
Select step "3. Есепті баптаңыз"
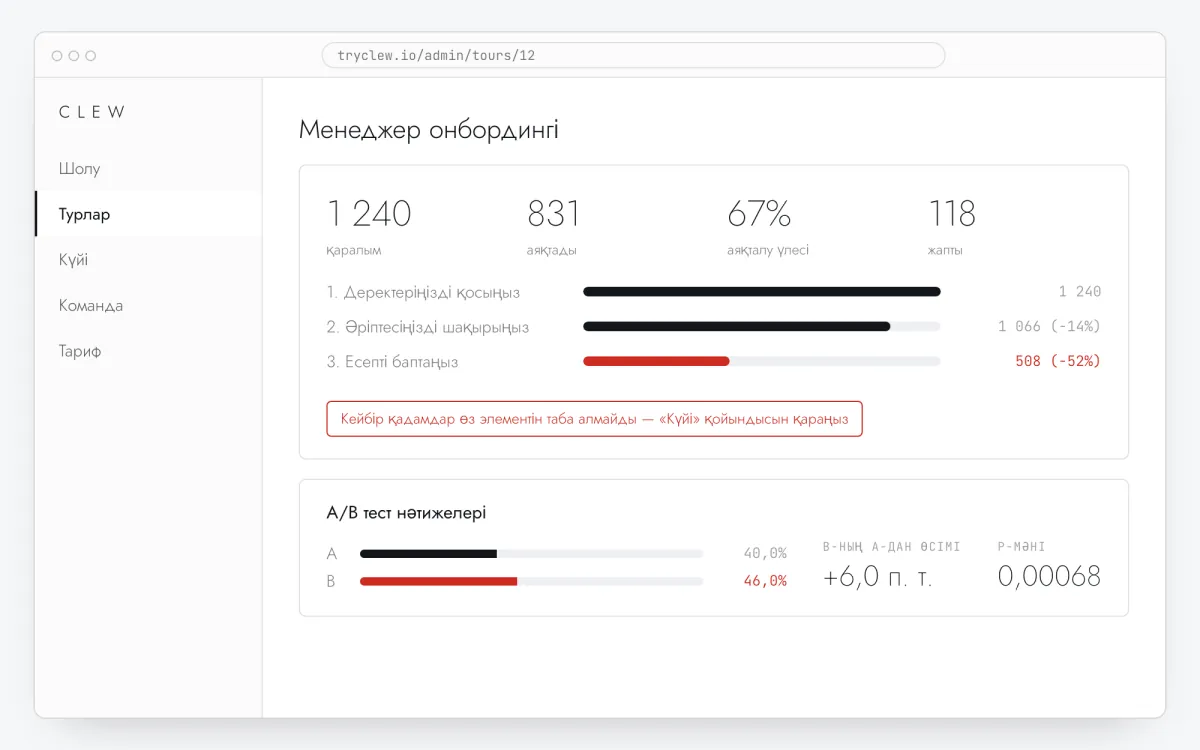tap(392, 361)
